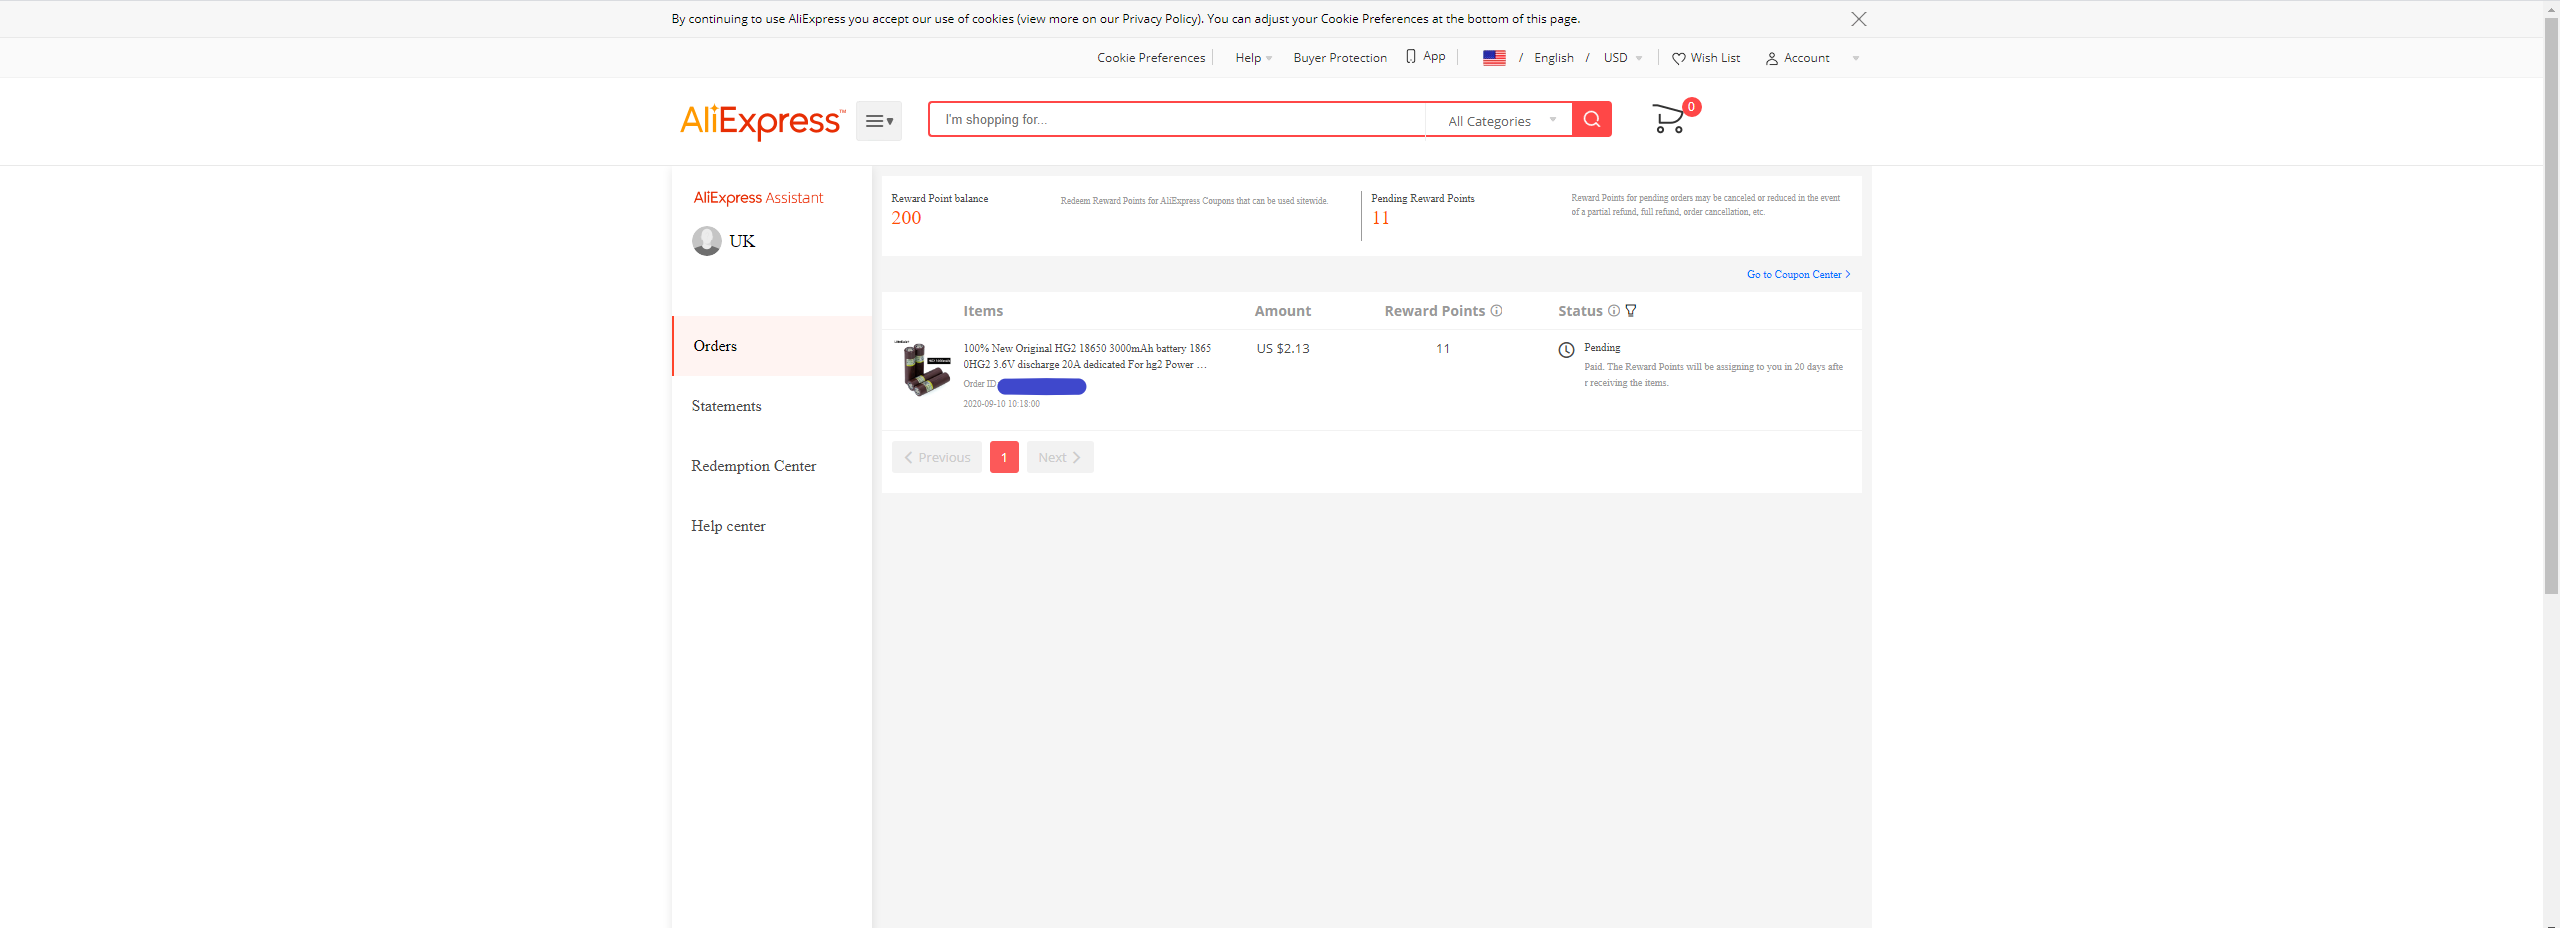Click the Reward Points info icon
The height and width of the screenshot is (928, 2560).
[1496, 310]
